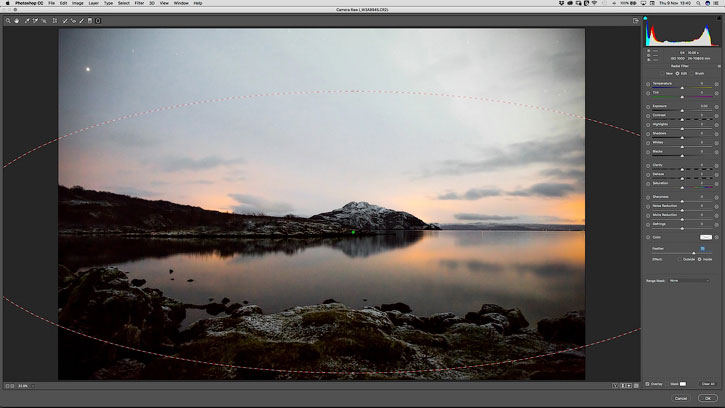This screenshot has height=408, width=725.
Task: Increase Clarity with the plus icon
Action: (x=717, y=166)
